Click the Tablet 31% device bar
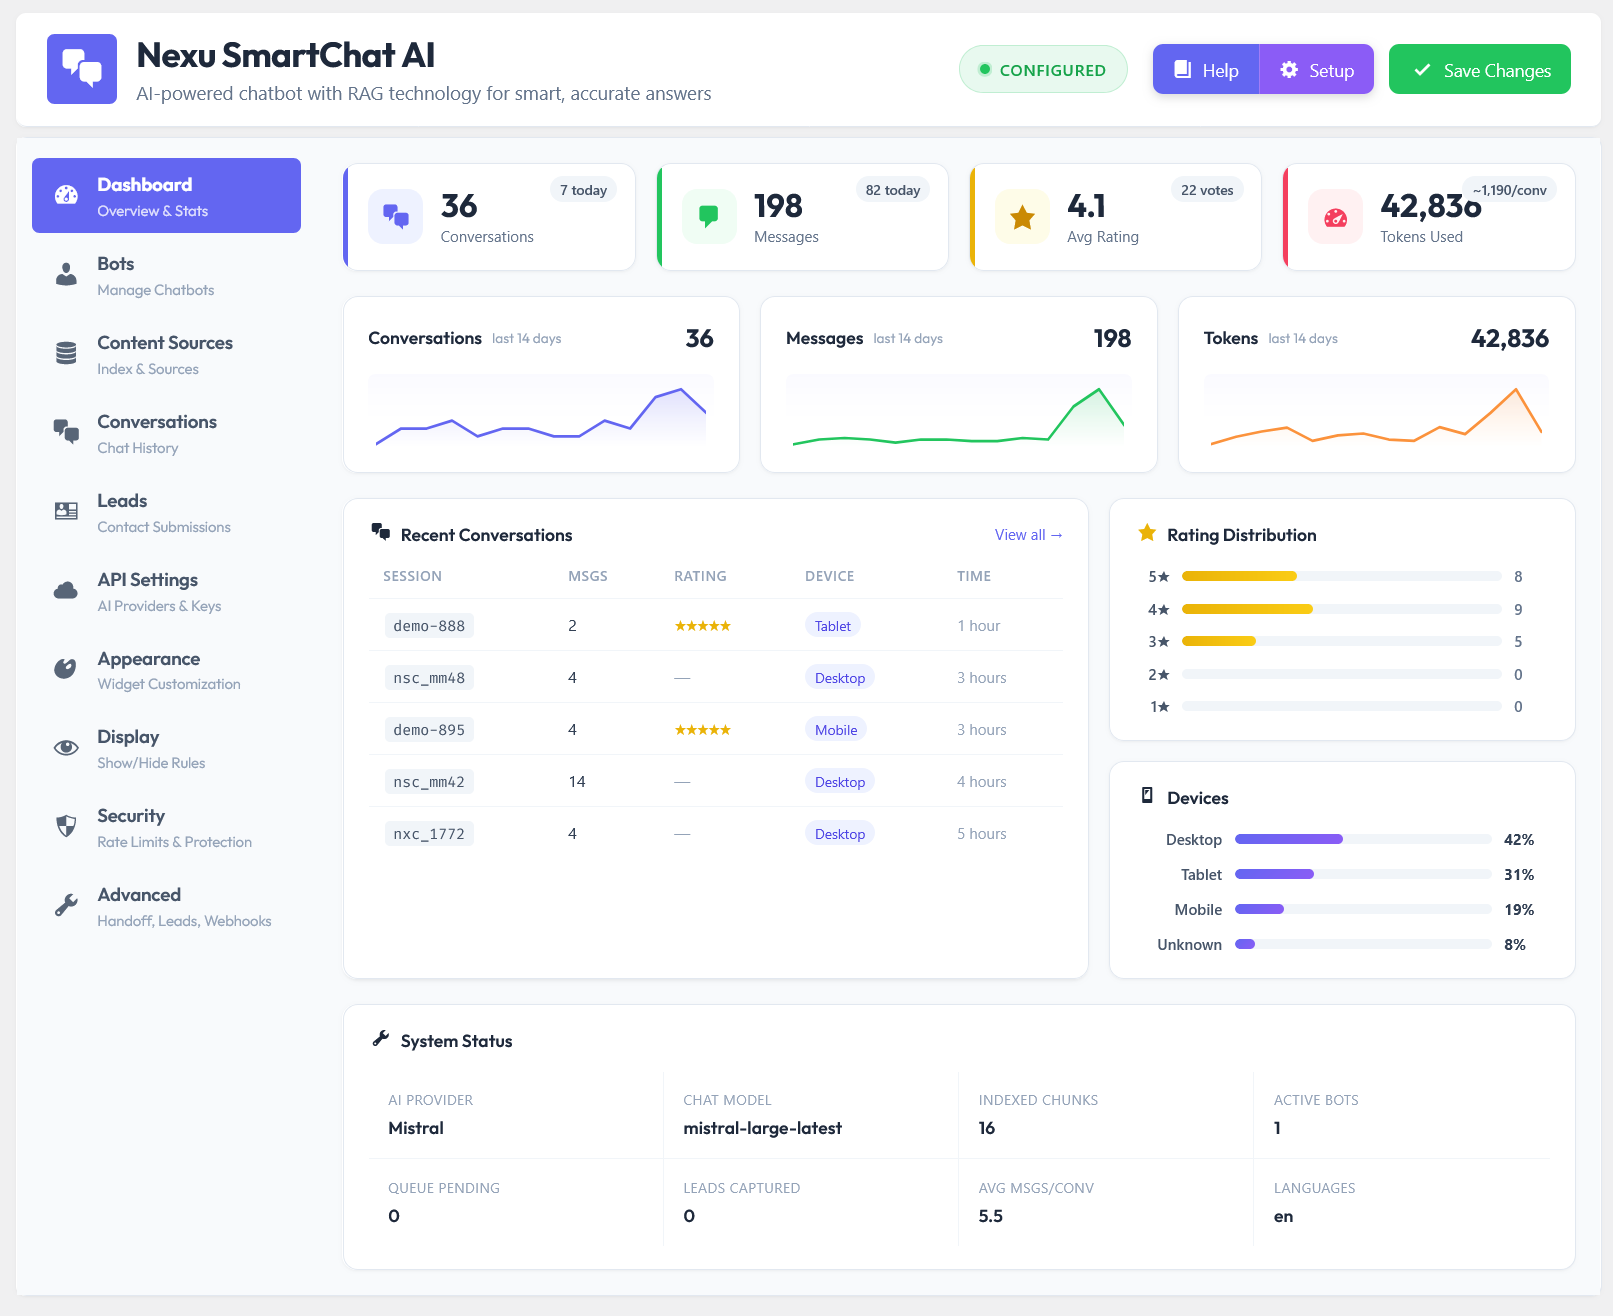Screen dimensions: 1613x1316 (x=1364, y=874)
